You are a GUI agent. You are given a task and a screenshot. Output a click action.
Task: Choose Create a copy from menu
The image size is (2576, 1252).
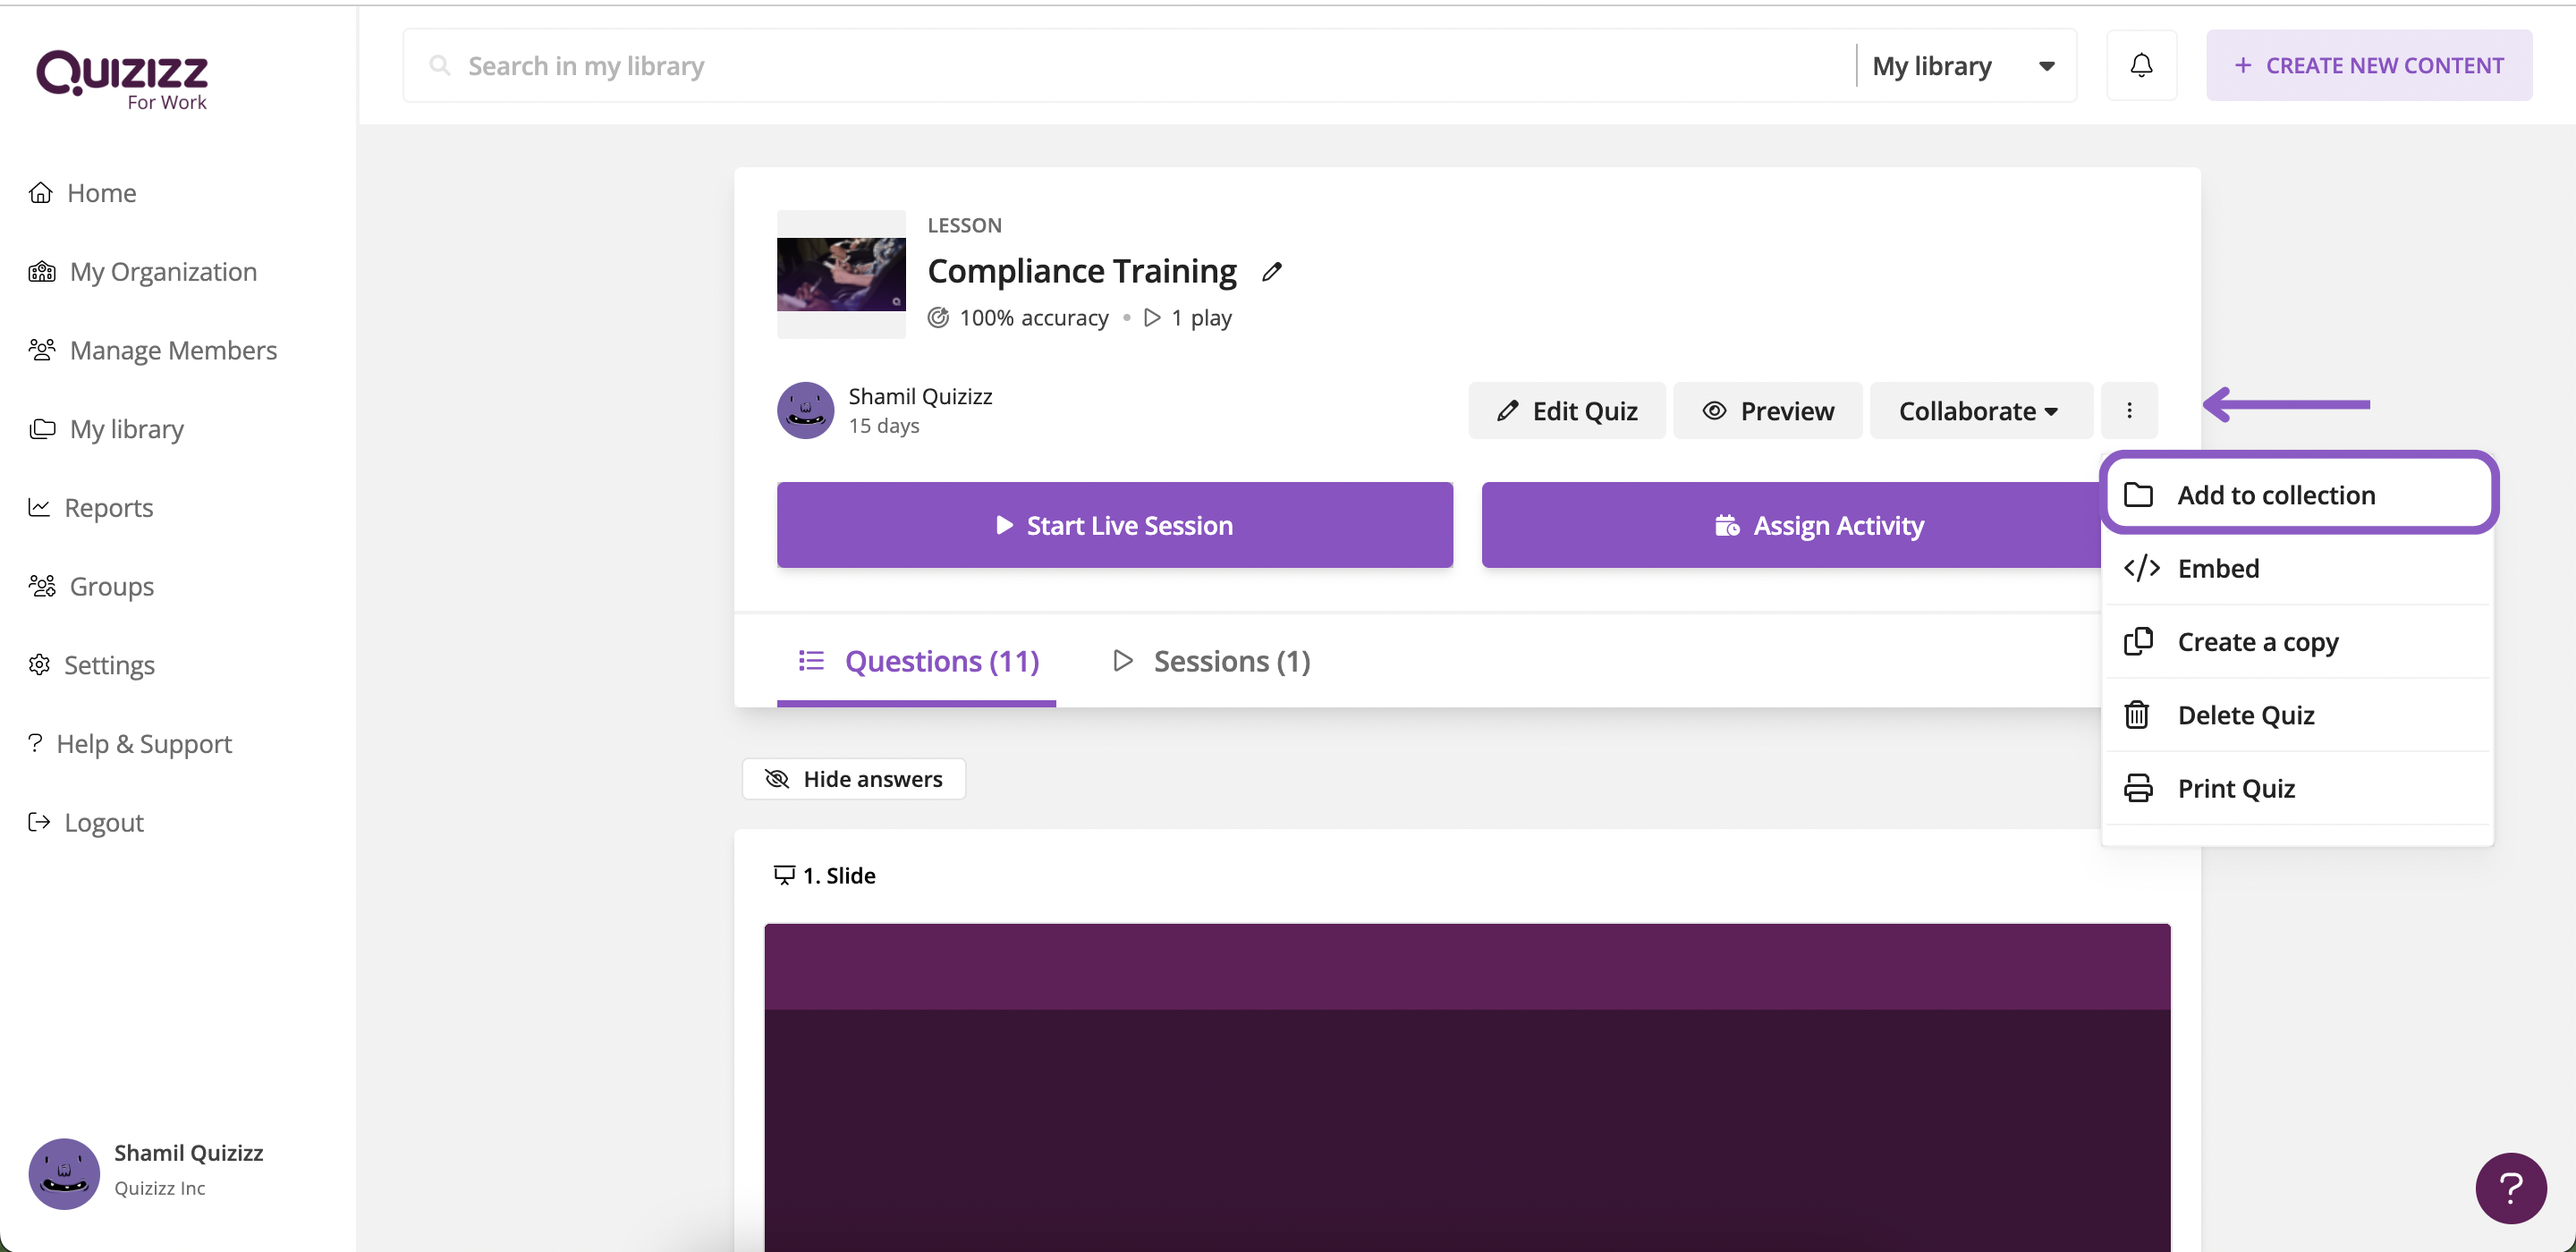[2257, 642]
